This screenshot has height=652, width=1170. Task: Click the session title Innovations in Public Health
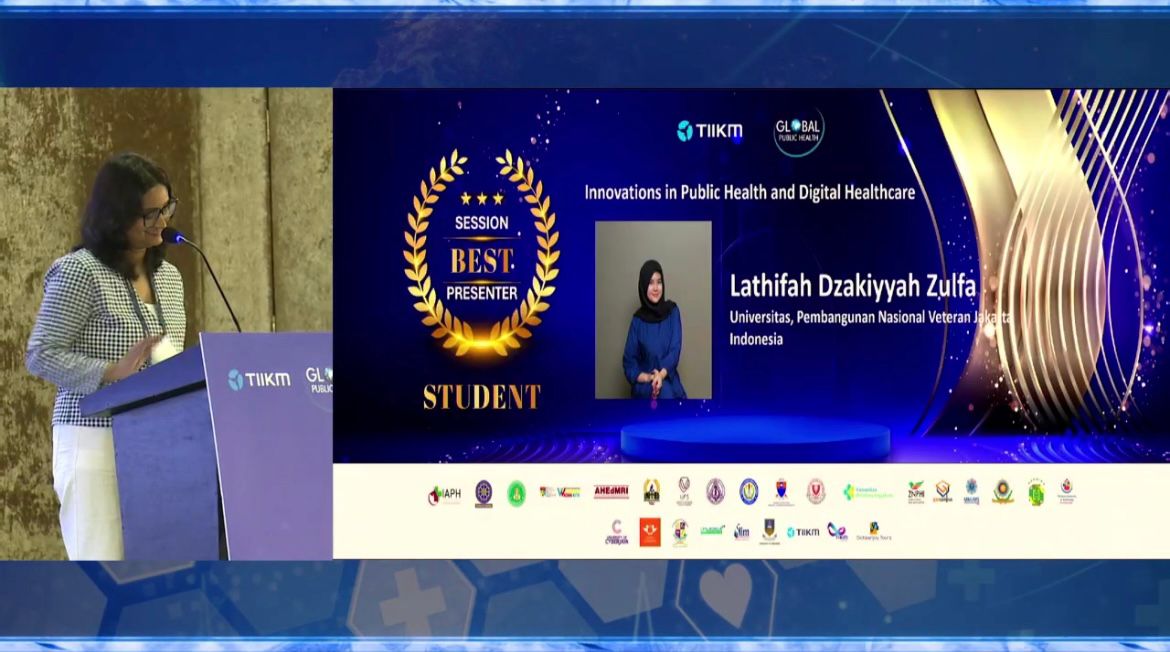pyautogui.click(x=749, y=193)
